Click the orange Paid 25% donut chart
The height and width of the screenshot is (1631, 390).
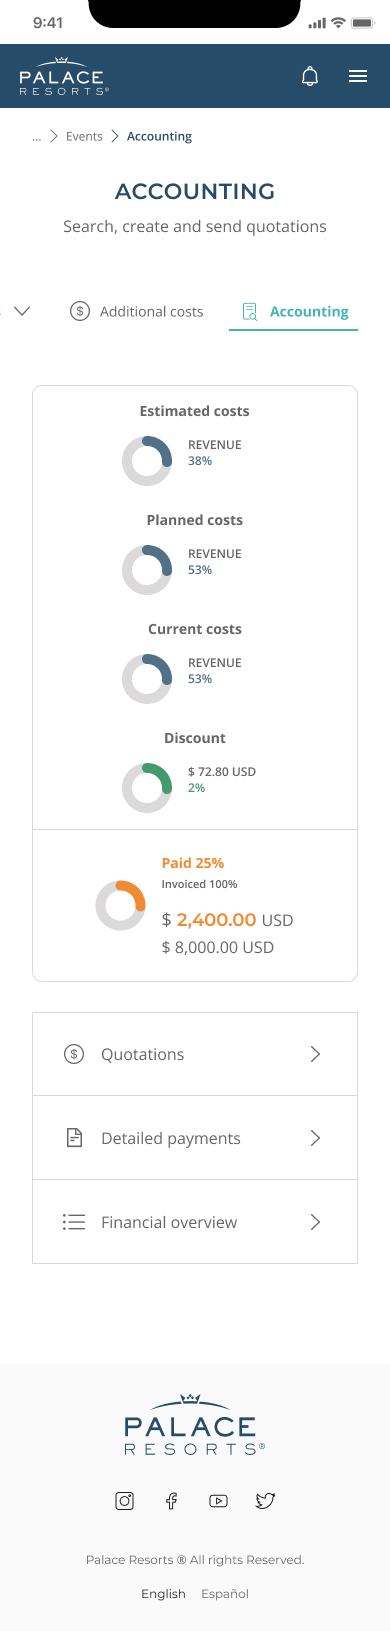[121, 905]
